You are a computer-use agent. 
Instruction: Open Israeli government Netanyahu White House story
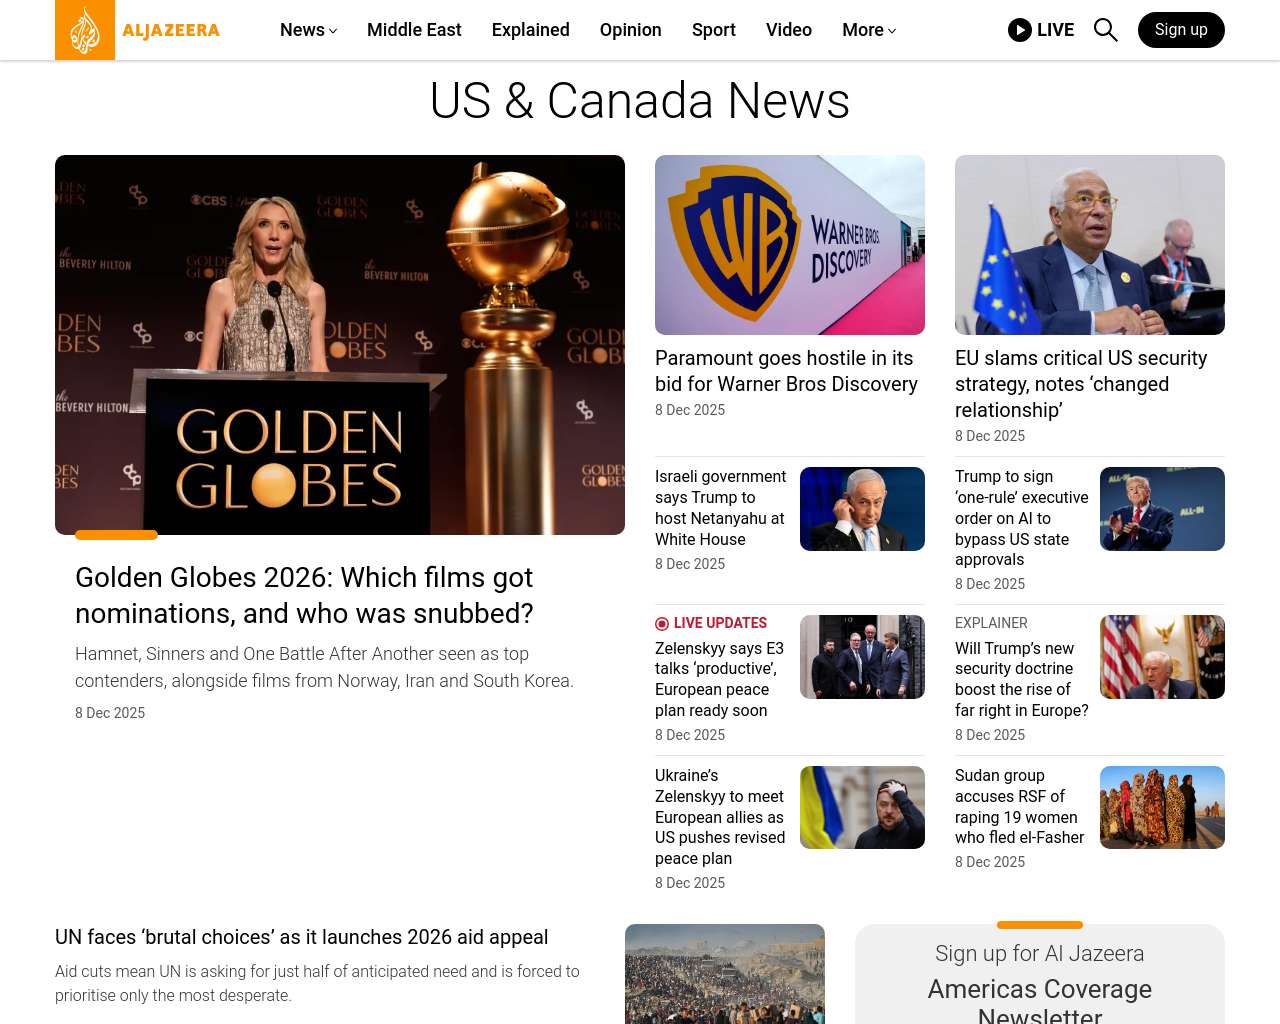(x=720, y=508)
